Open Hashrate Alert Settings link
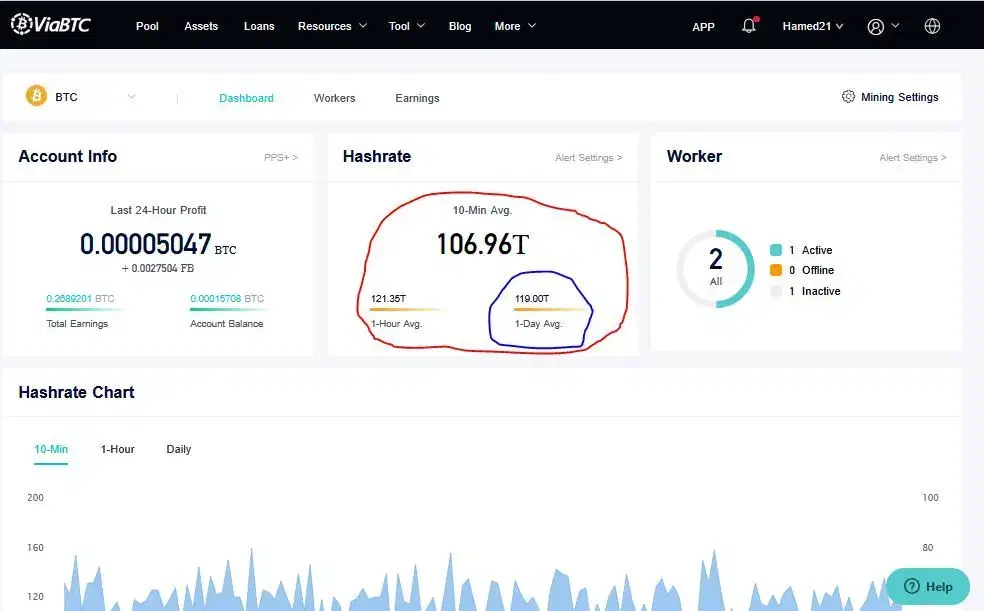Viewport: 984px width, 611px height. pyautogui.click(x=588, y=158)
